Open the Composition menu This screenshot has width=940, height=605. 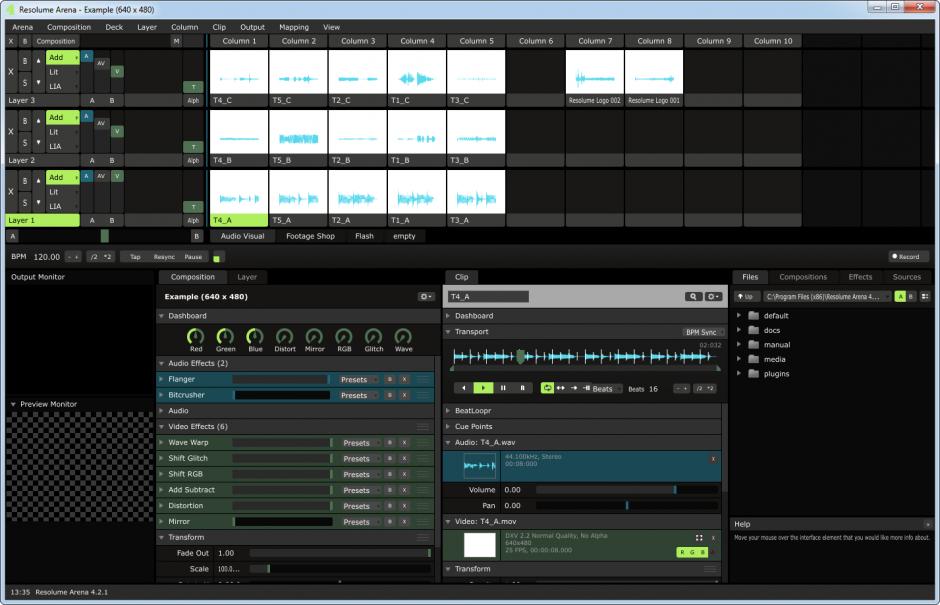coord(69,27)
